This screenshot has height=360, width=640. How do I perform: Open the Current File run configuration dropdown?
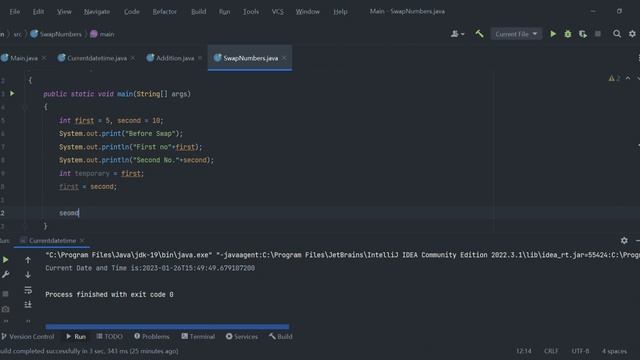click(x=516, y=34)
